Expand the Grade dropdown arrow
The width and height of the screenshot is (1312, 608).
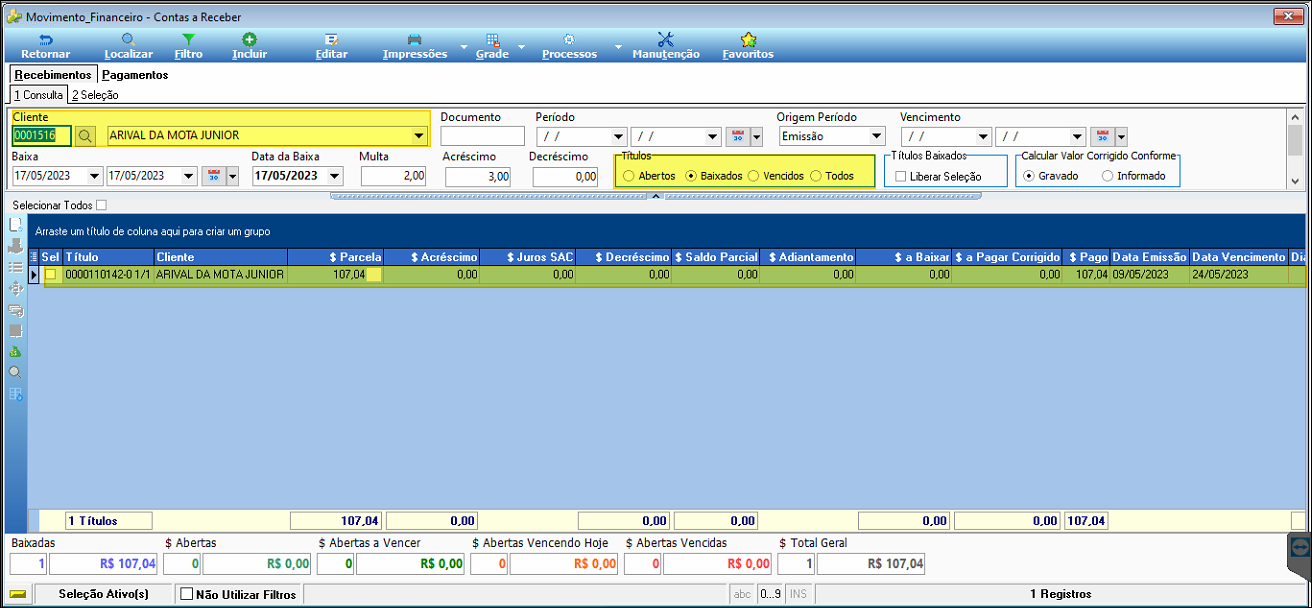tap(521, 47)
